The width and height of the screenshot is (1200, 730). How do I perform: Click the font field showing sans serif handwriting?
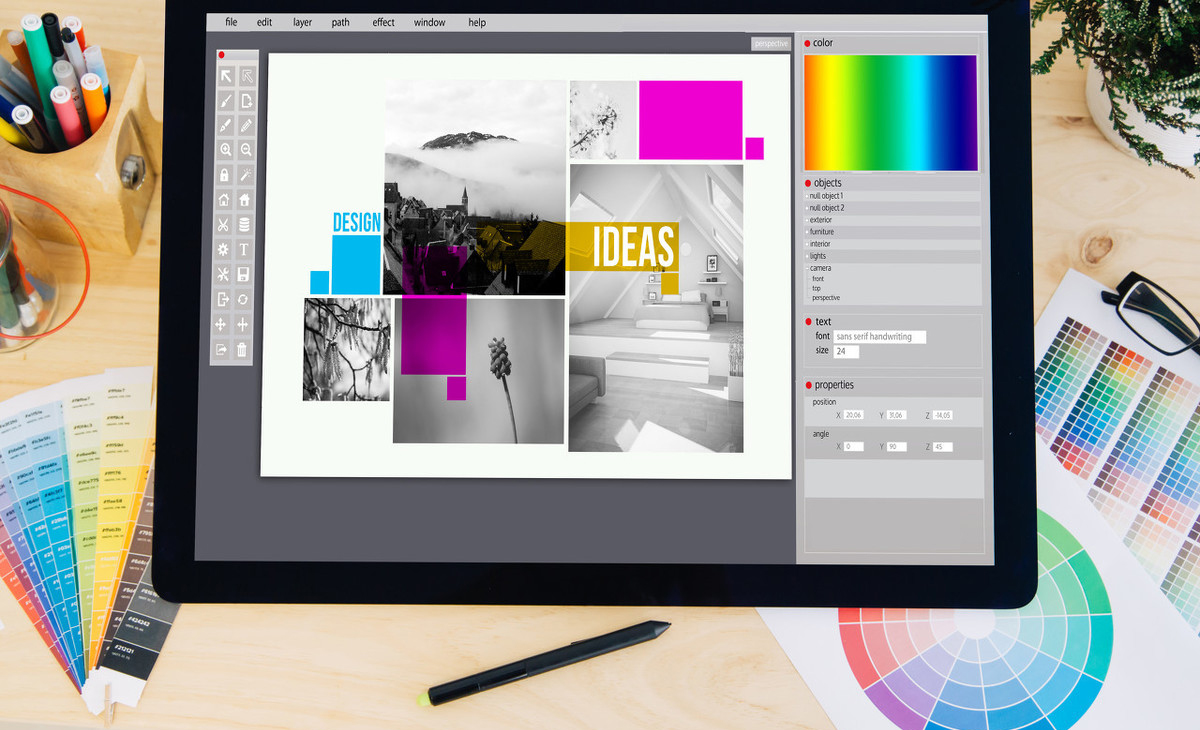880,337
